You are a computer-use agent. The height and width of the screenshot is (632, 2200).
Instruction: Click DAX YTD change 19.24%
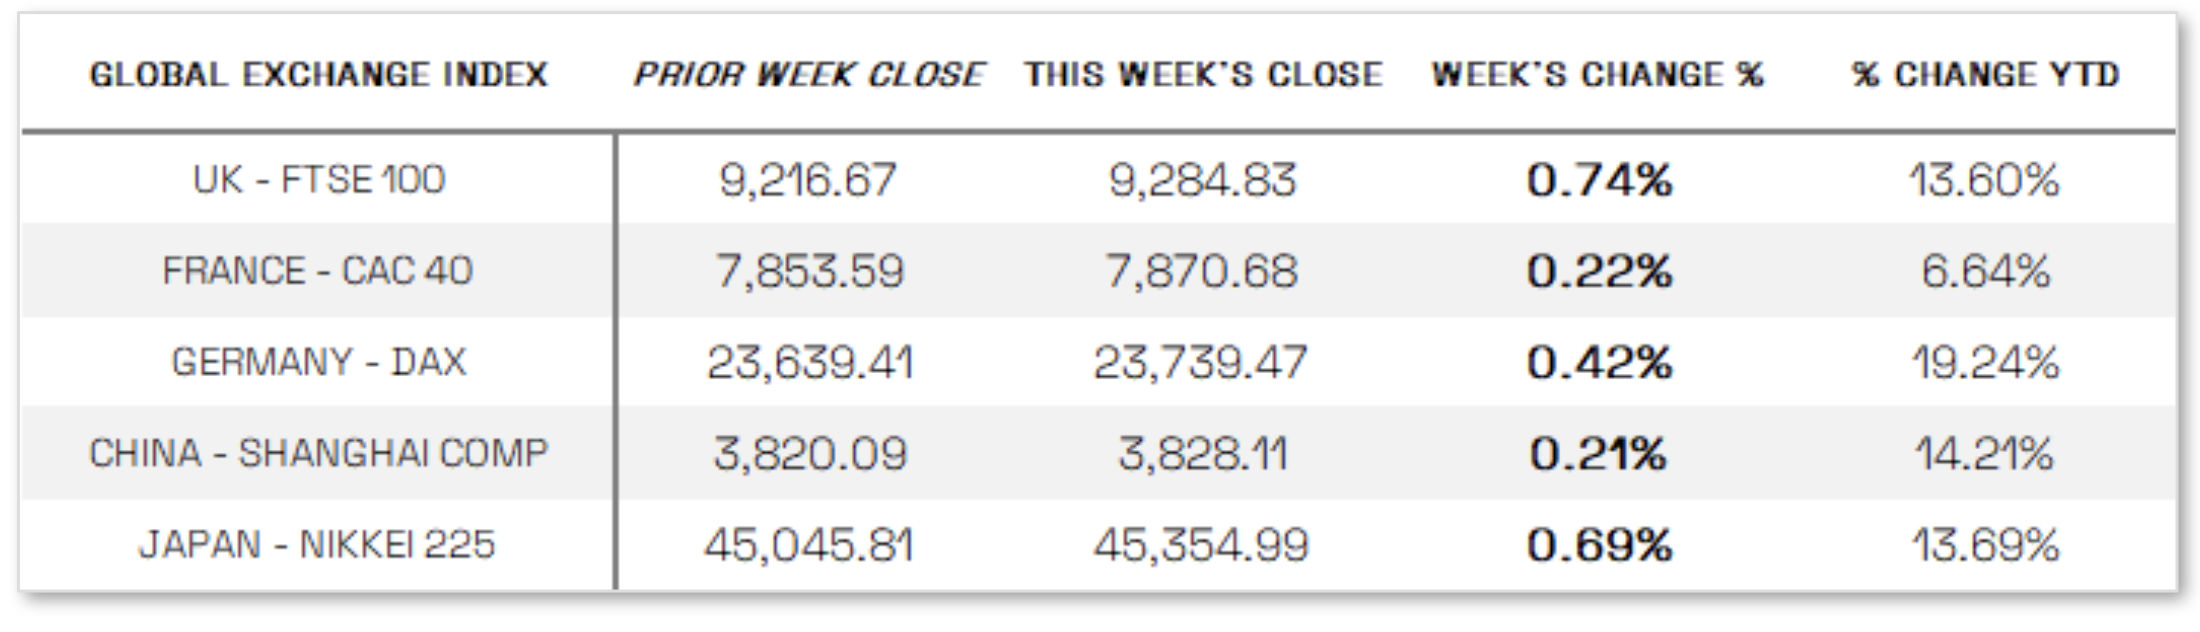coord(1985,362)
